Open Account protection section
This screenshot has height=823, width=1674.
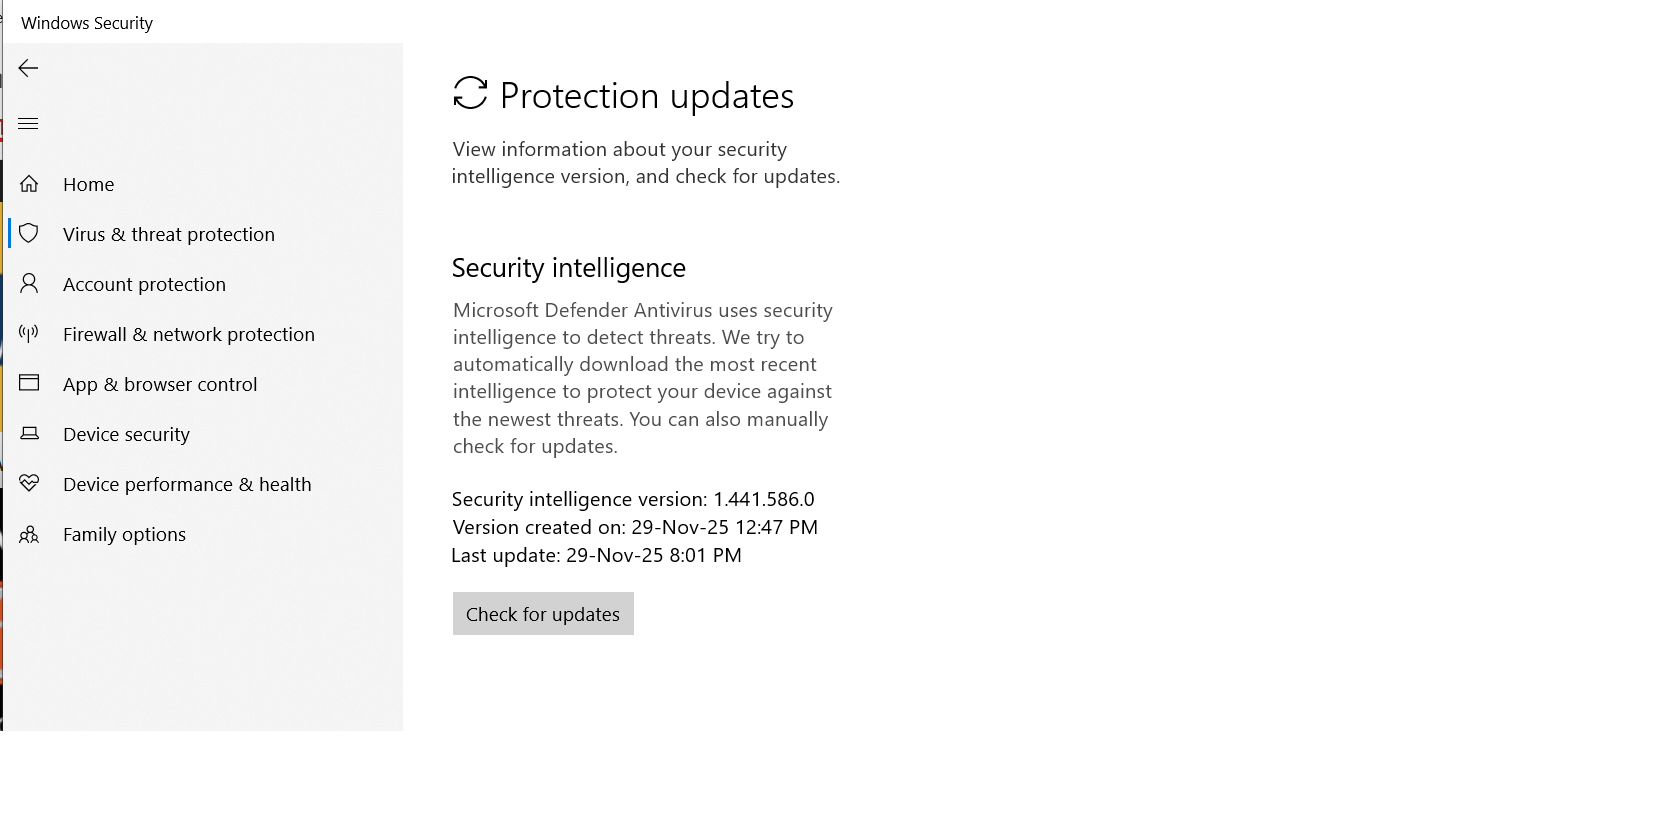point(144,284)
